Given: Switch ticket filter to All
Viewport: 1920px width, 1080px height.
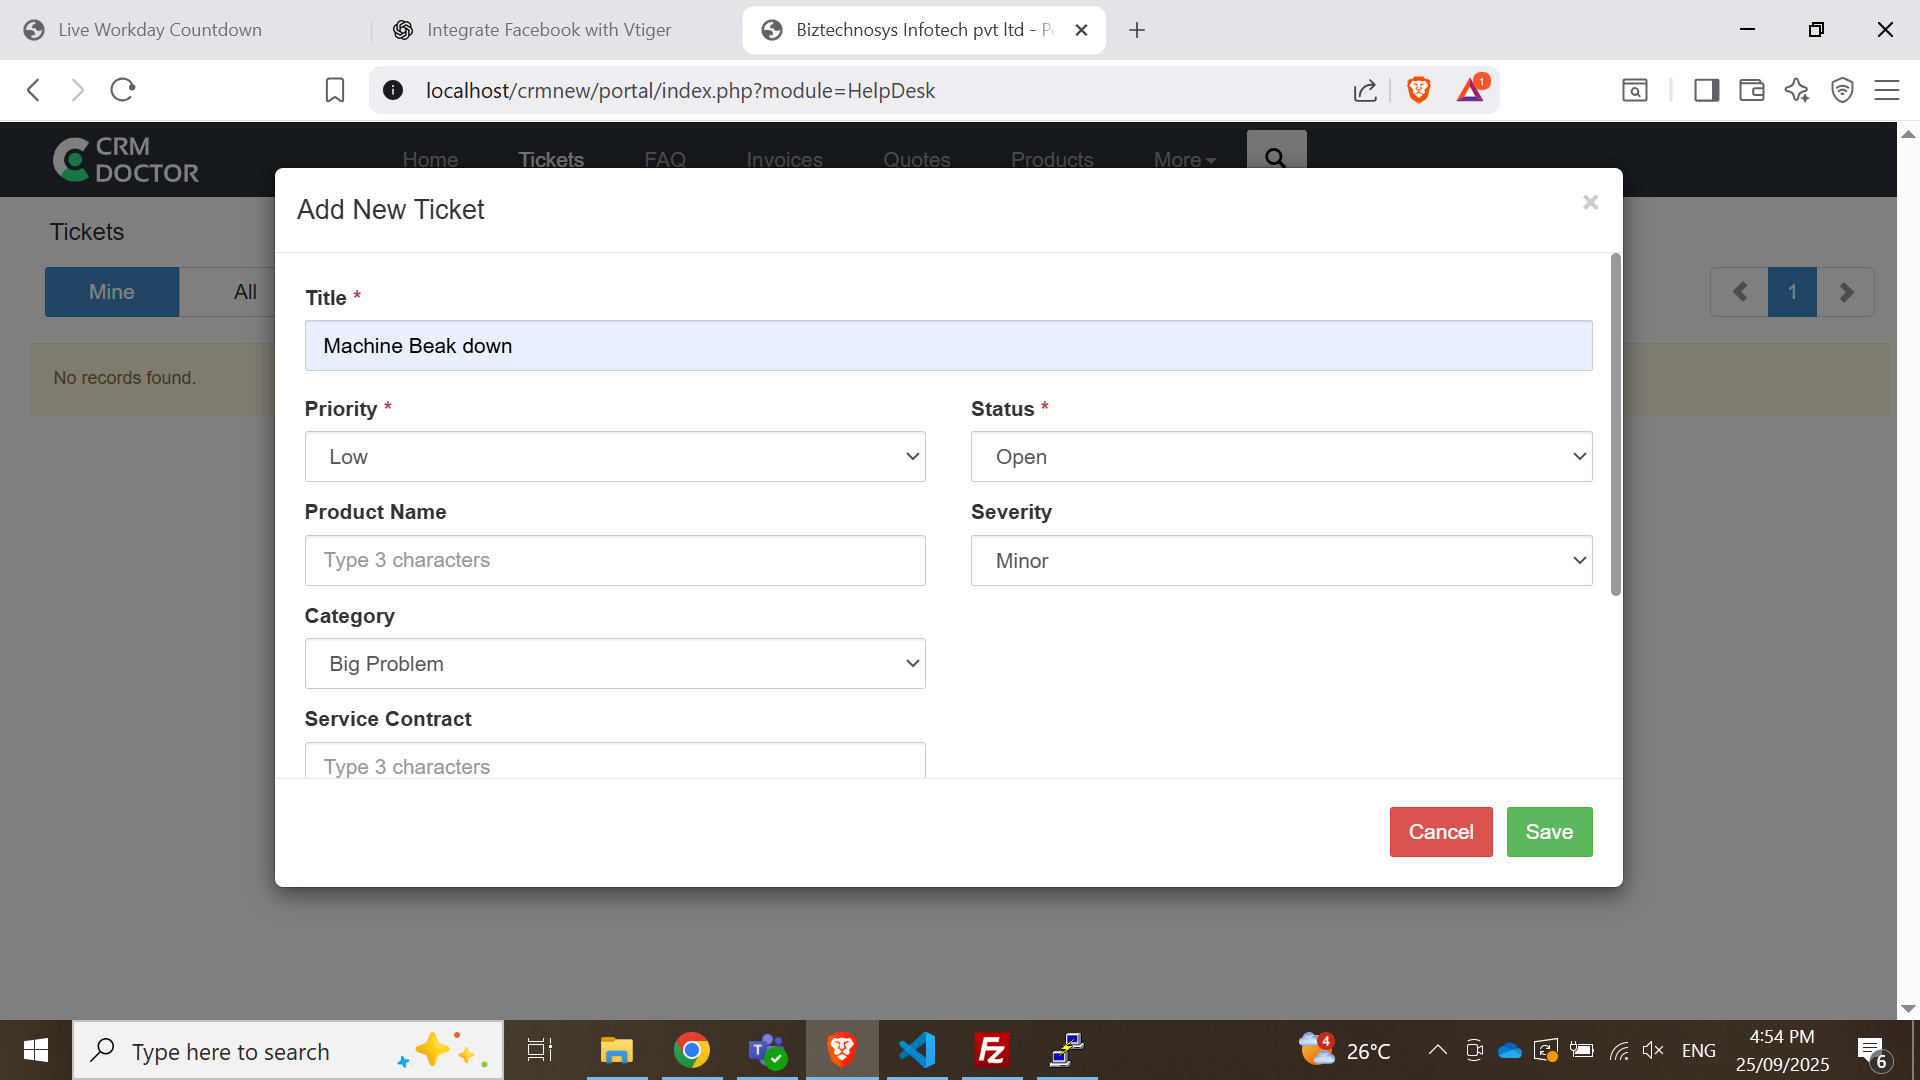Looking at the screenshot, I should 244,291.
